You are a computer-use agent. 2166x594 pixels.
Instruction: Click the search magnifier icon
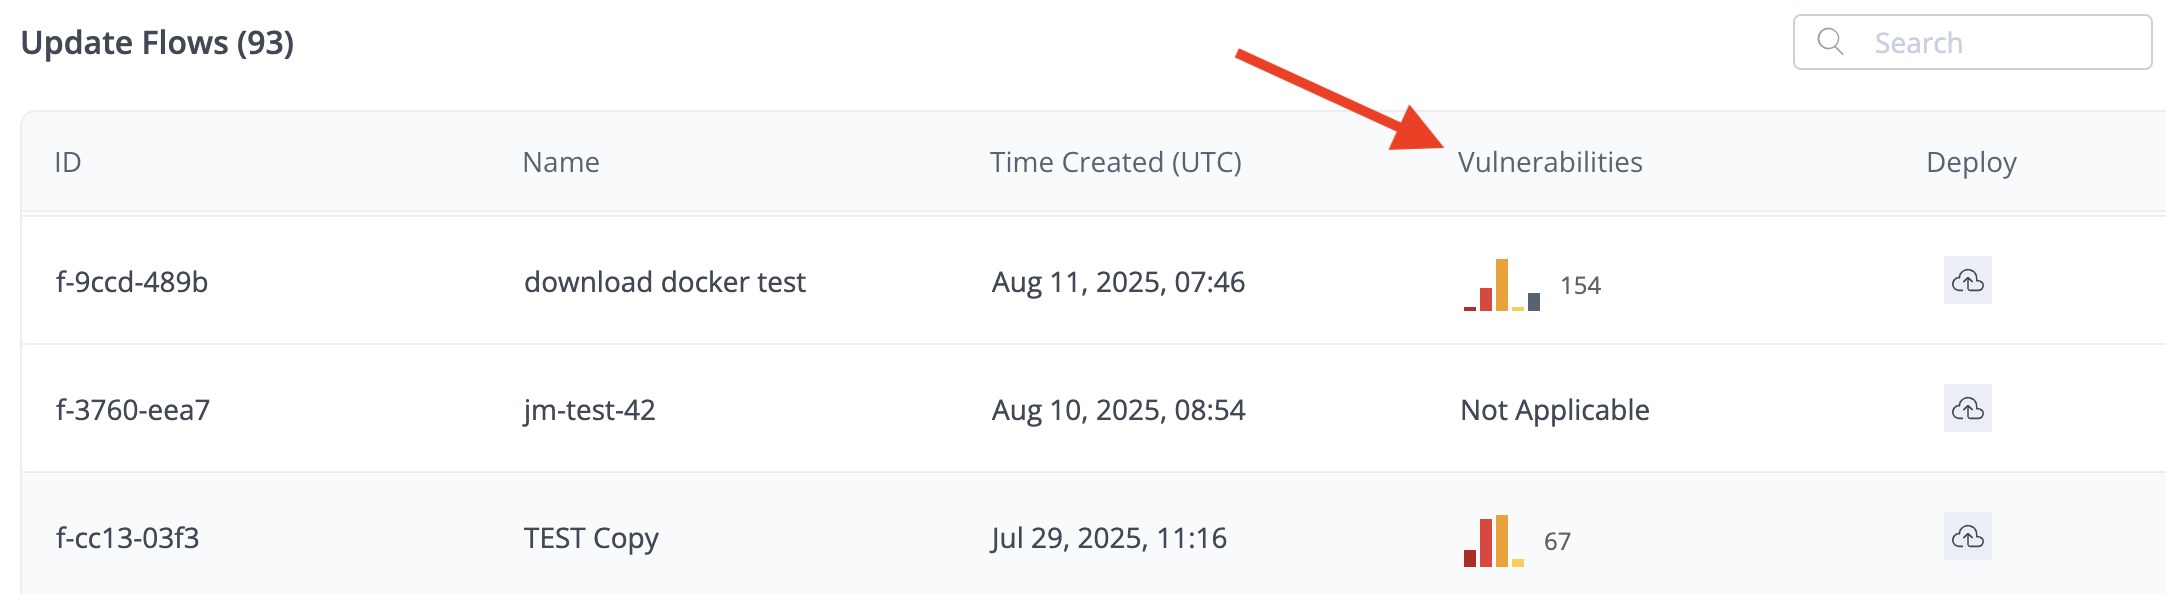tap(1830, 42)
